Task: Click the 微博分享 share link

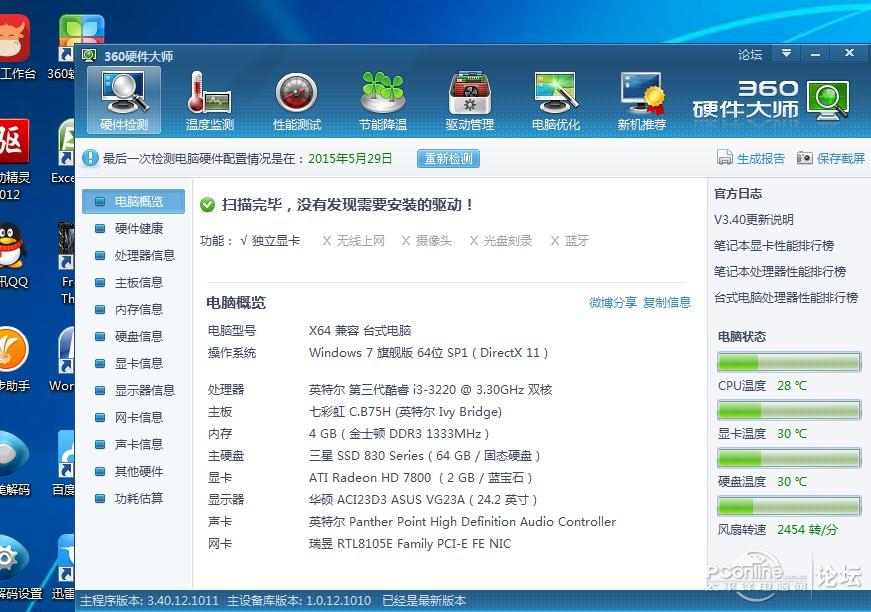Action: [x=613, y=303]
